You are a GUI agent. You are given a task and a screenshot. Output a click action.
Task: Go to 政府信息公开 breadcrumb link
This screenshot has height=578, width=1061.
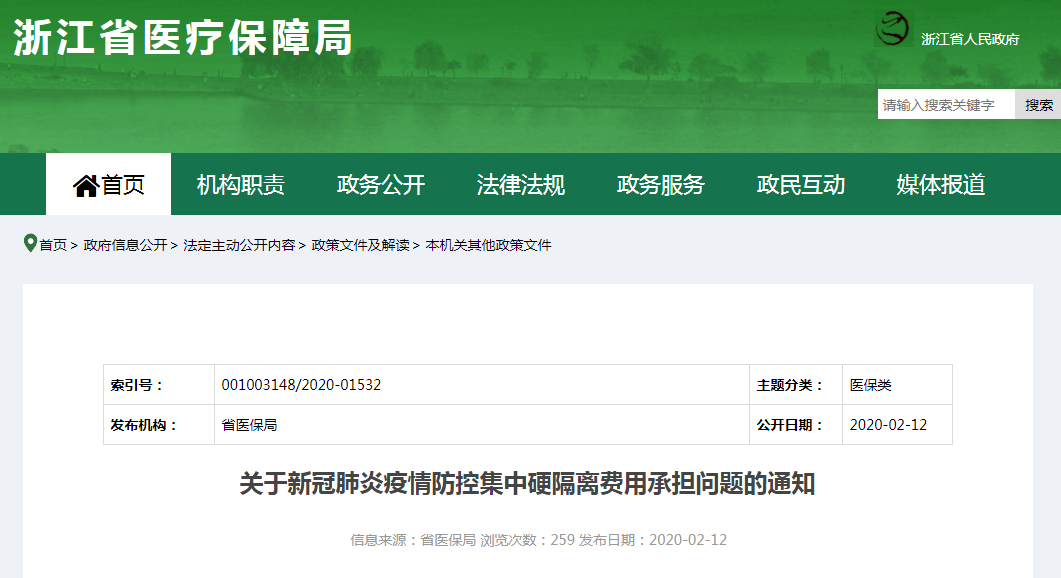[125, 245]
